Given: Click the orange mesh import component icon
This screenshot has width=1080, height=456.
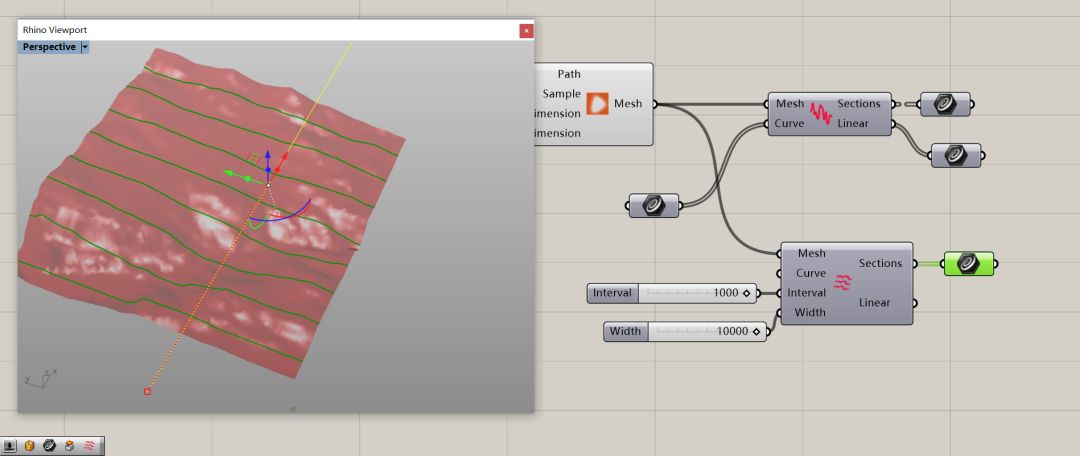Looking at the screenshot, I should pos(597,104).
